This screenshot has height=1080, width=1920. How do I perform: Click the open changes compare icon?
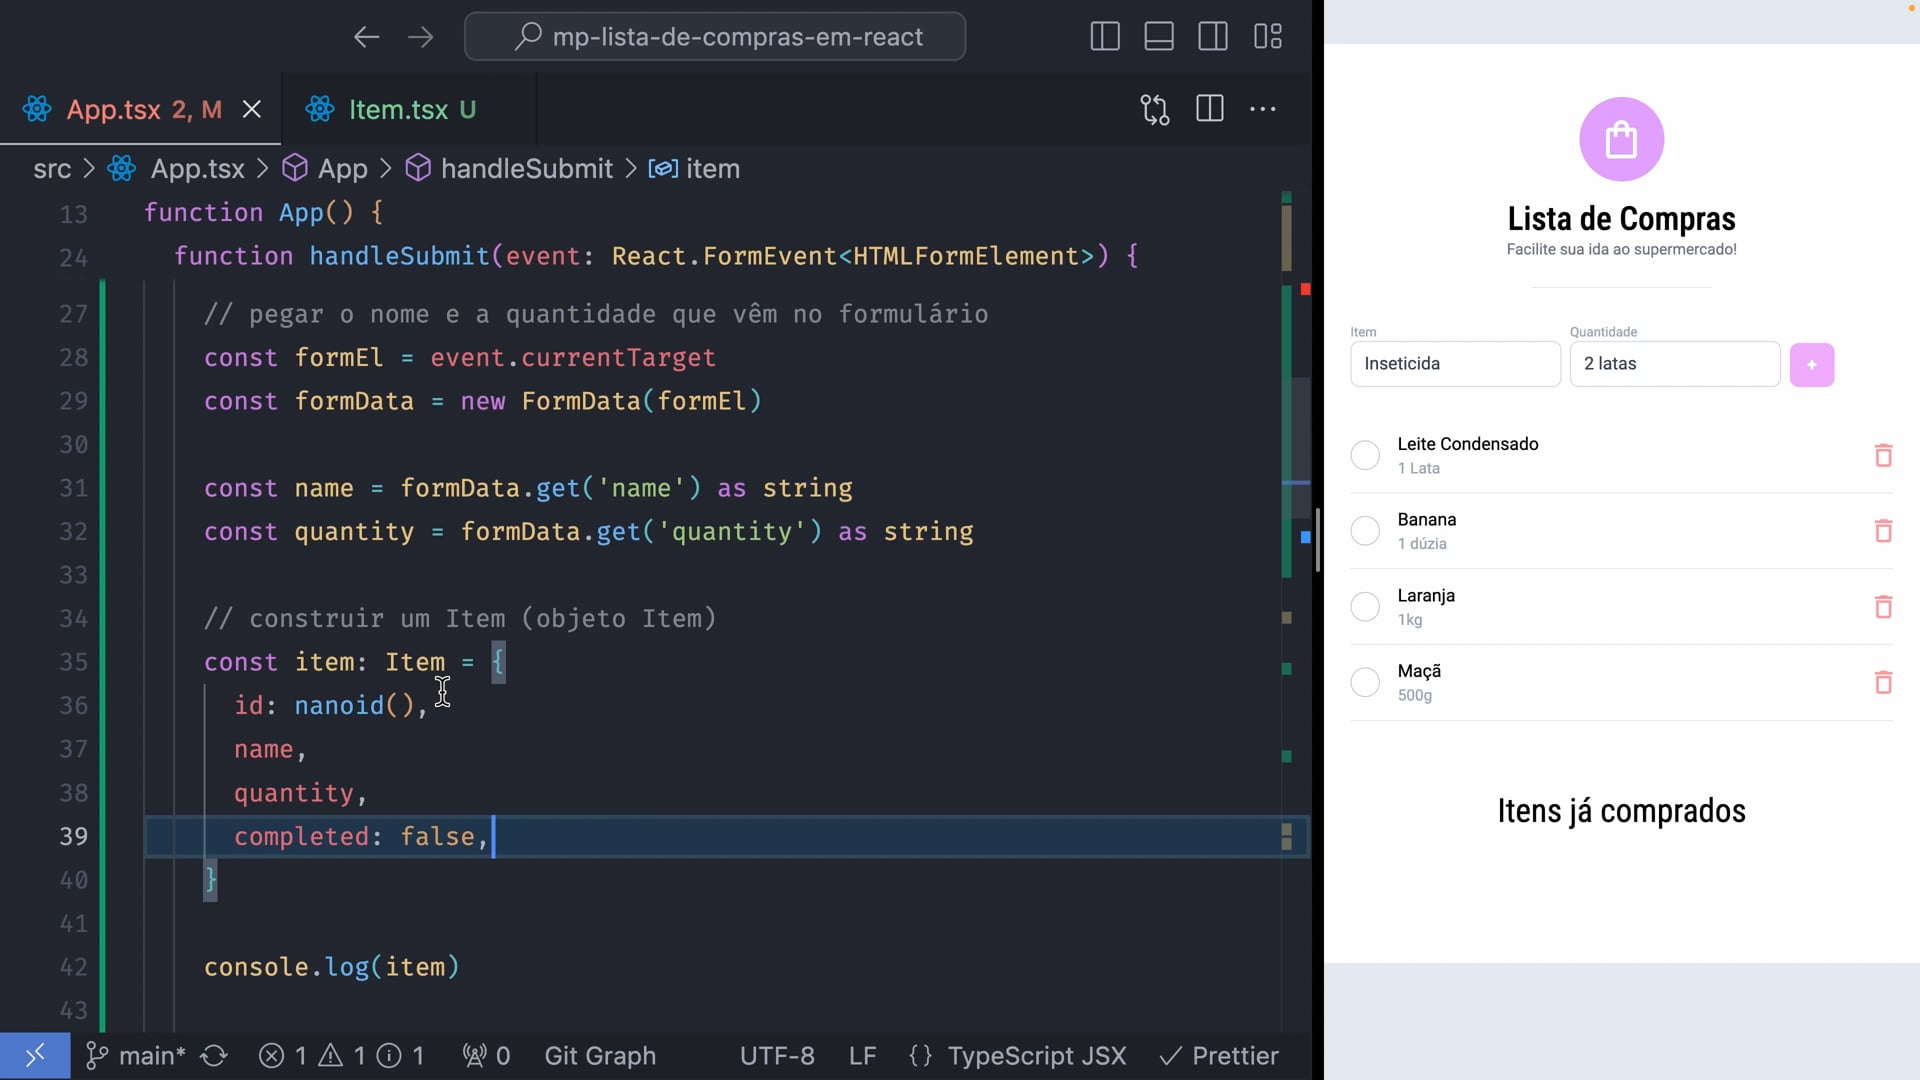coord(1155,109)
